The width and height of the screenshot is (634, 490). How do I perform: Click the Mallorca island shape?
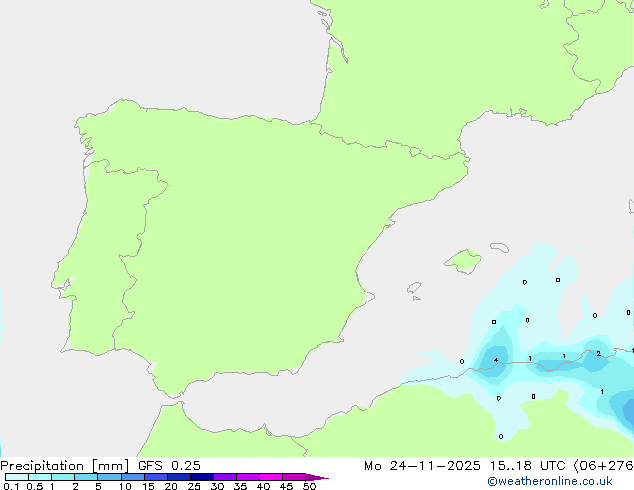[463, 261]
